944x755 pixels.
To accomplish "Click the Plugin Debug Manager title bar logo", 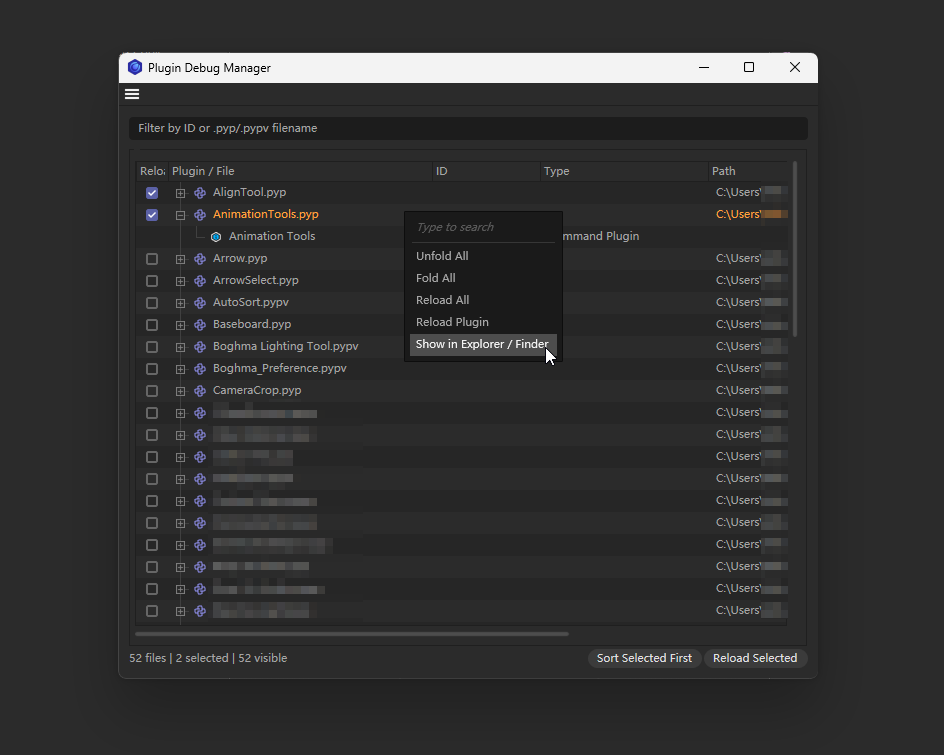I will click(x=135, y=67).
